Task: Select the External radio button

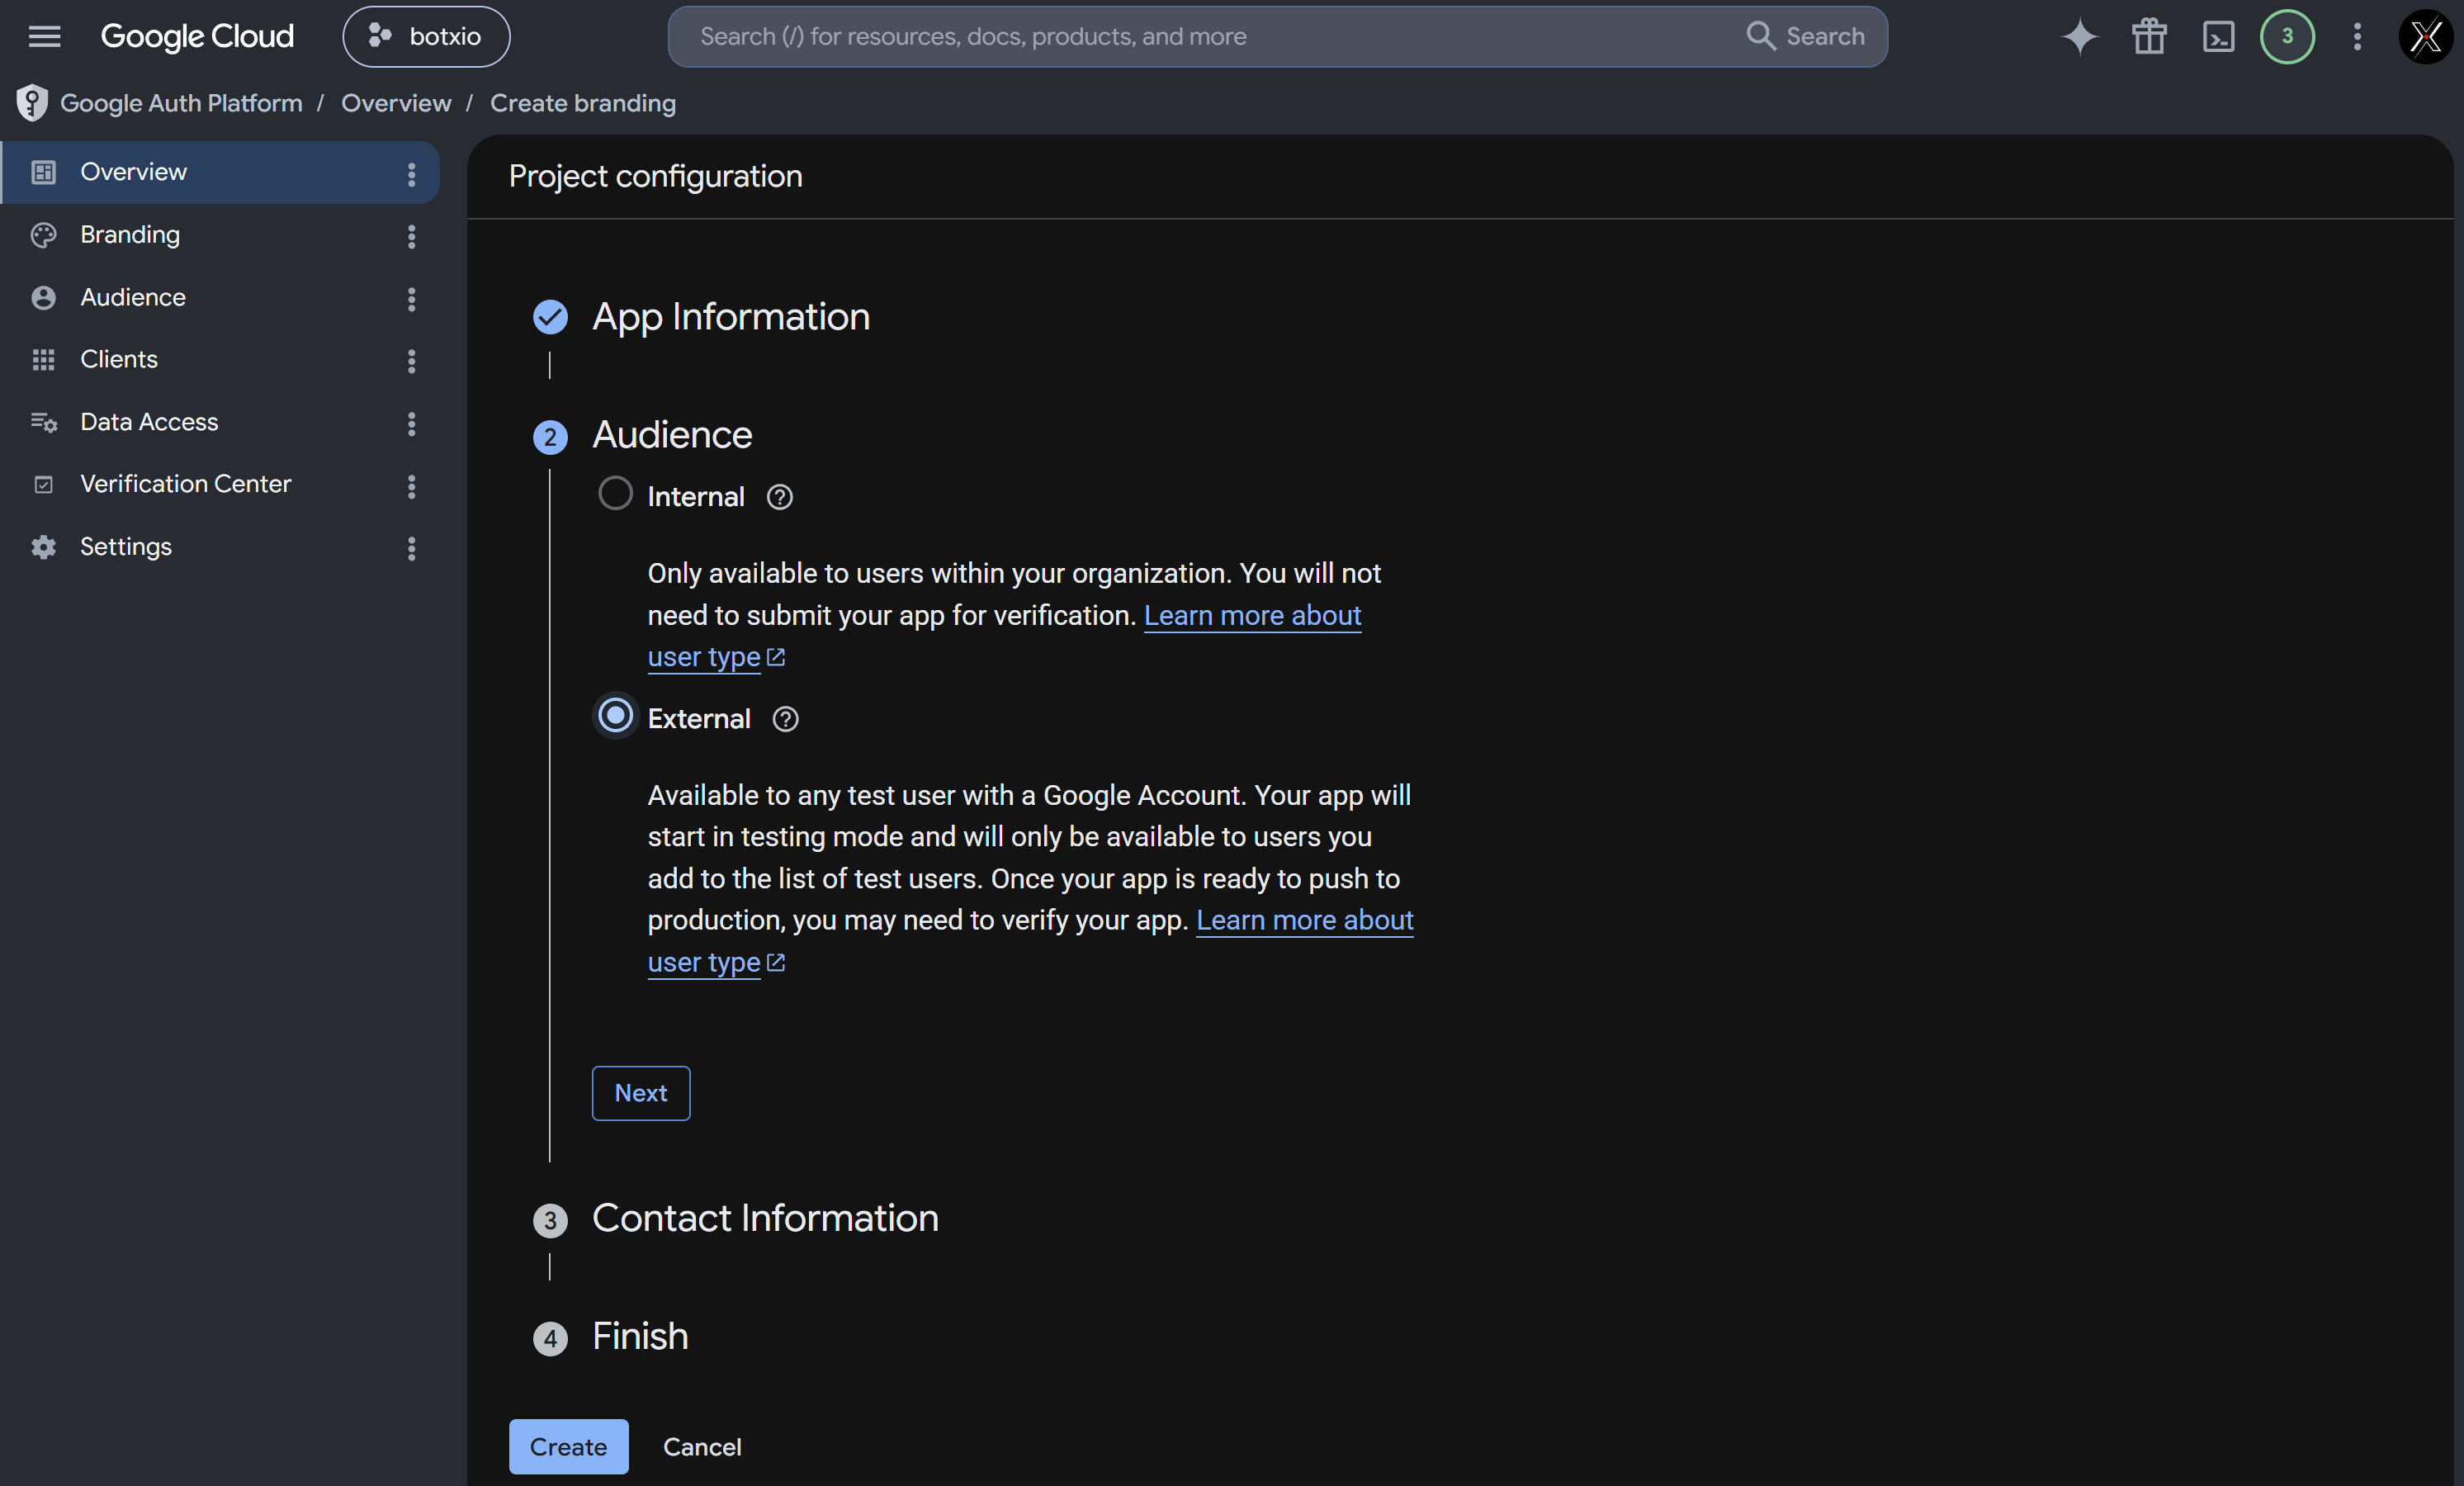Action: click(x=615, y=715)
